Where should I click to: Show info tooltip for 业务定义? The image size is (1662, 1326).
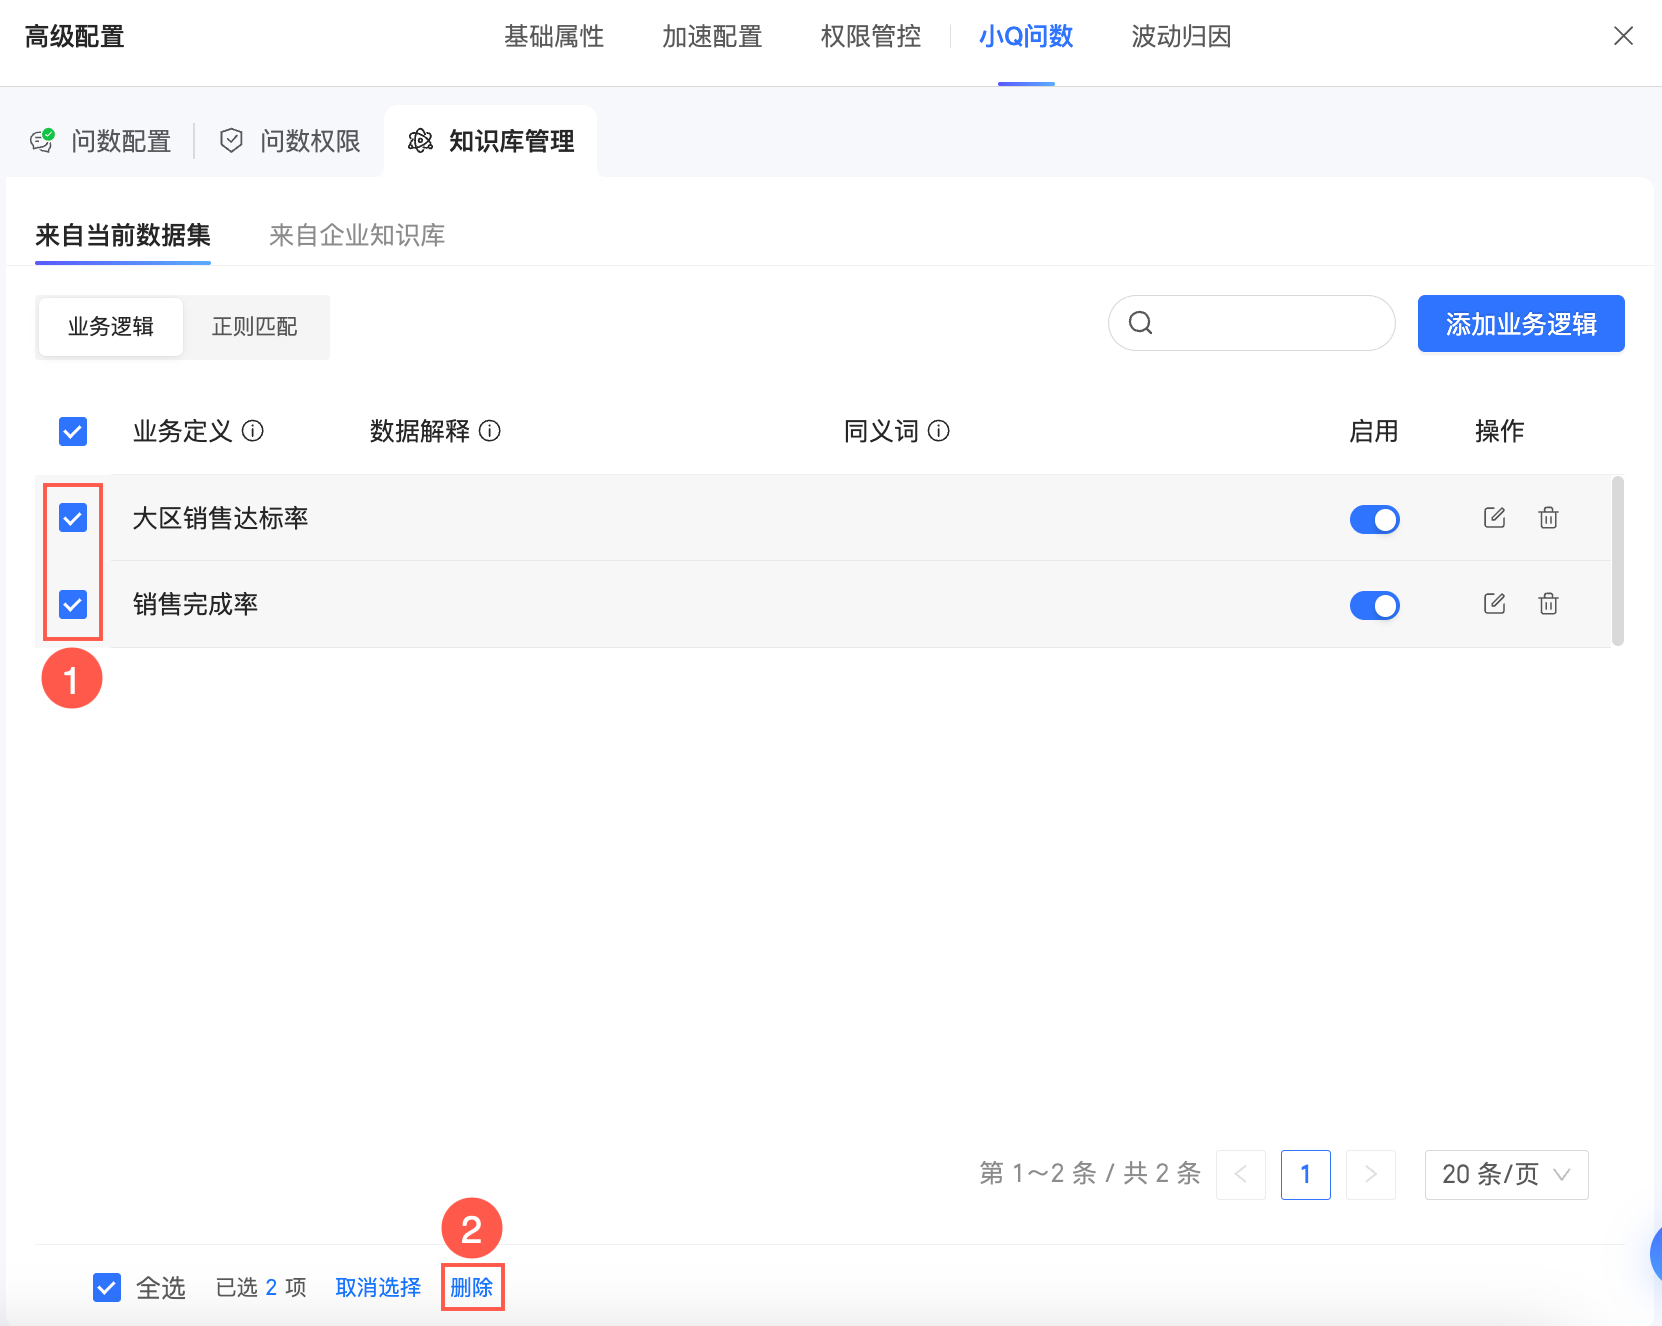coord(253,431)
